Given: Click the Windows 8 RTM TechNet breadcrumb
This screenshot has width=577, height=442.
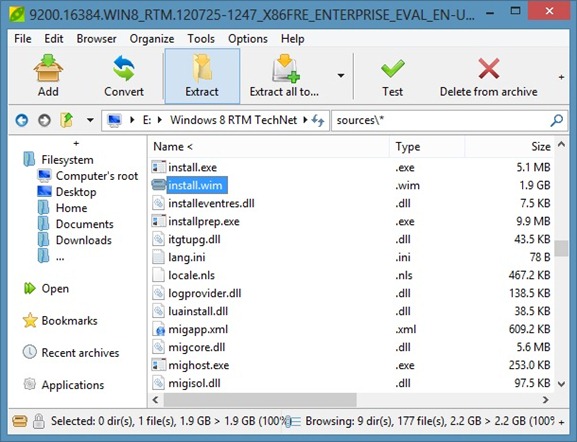Looking at the screenshot, I should pos(233,120).
